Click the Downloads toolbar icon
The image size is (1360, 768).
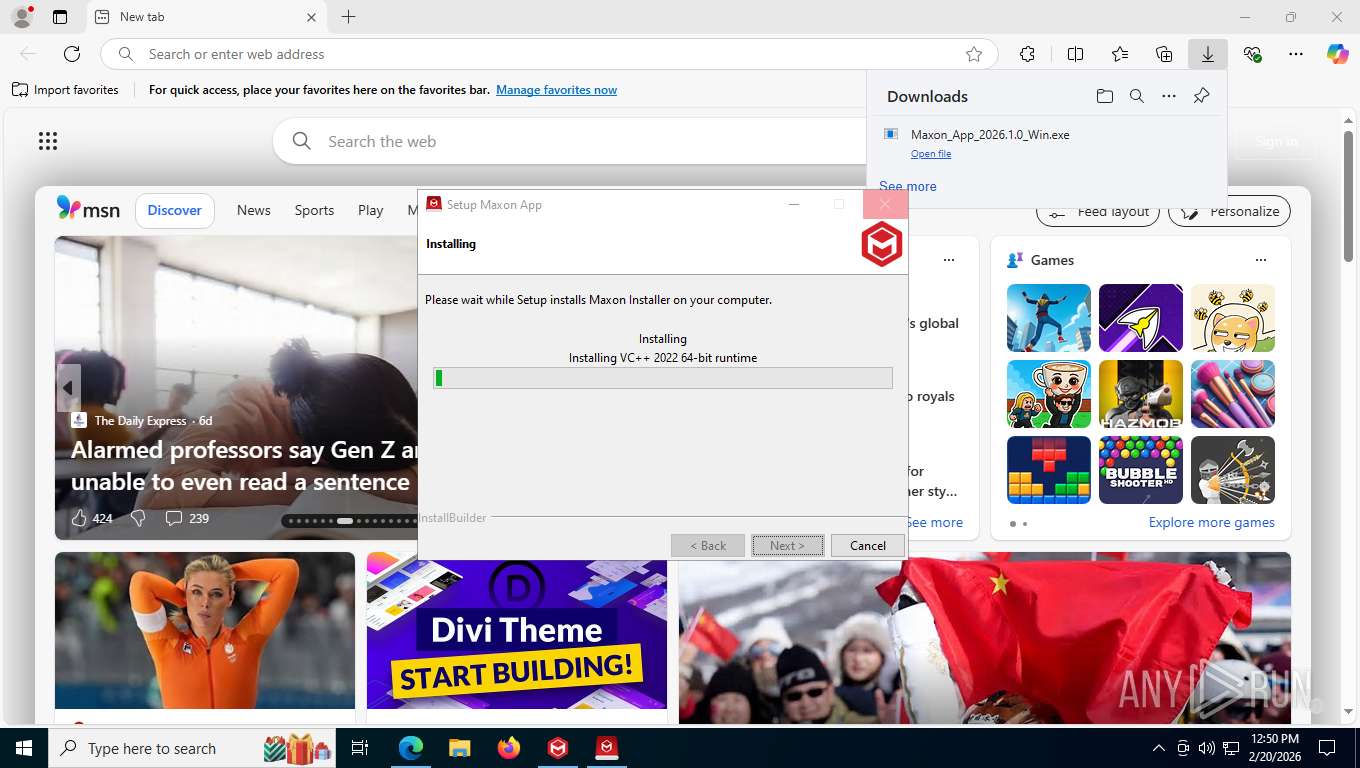(1208, 54)
